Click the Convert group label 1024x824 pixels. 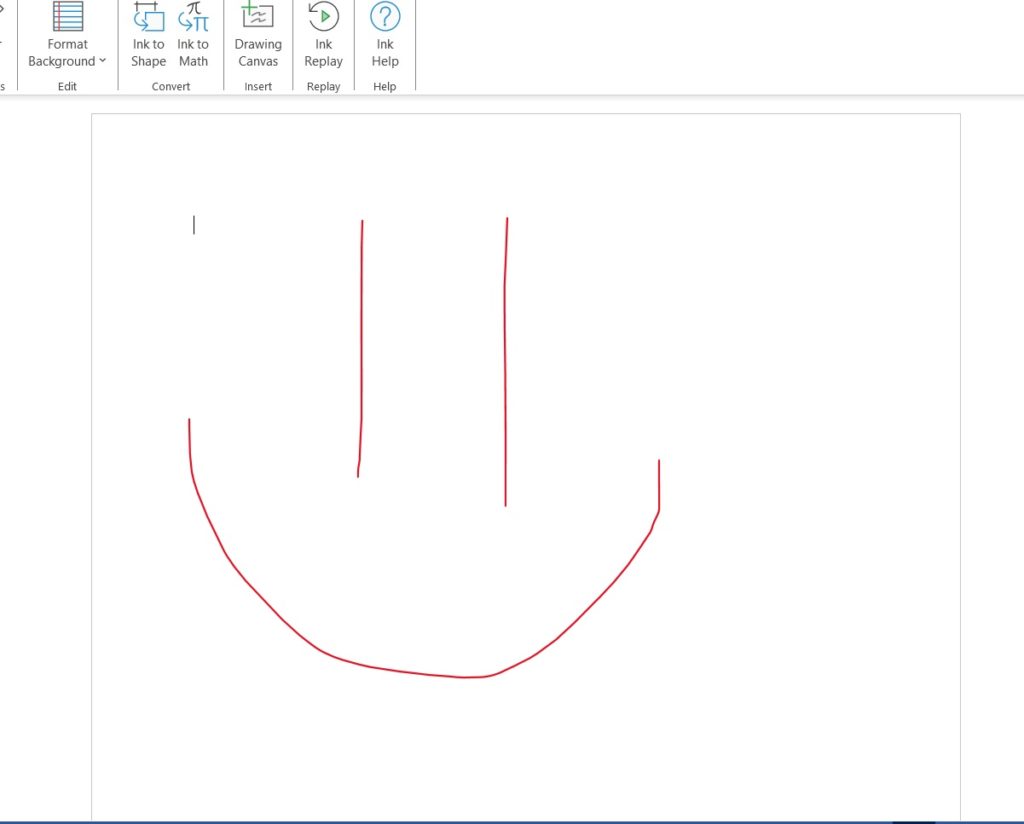(170, 86)
